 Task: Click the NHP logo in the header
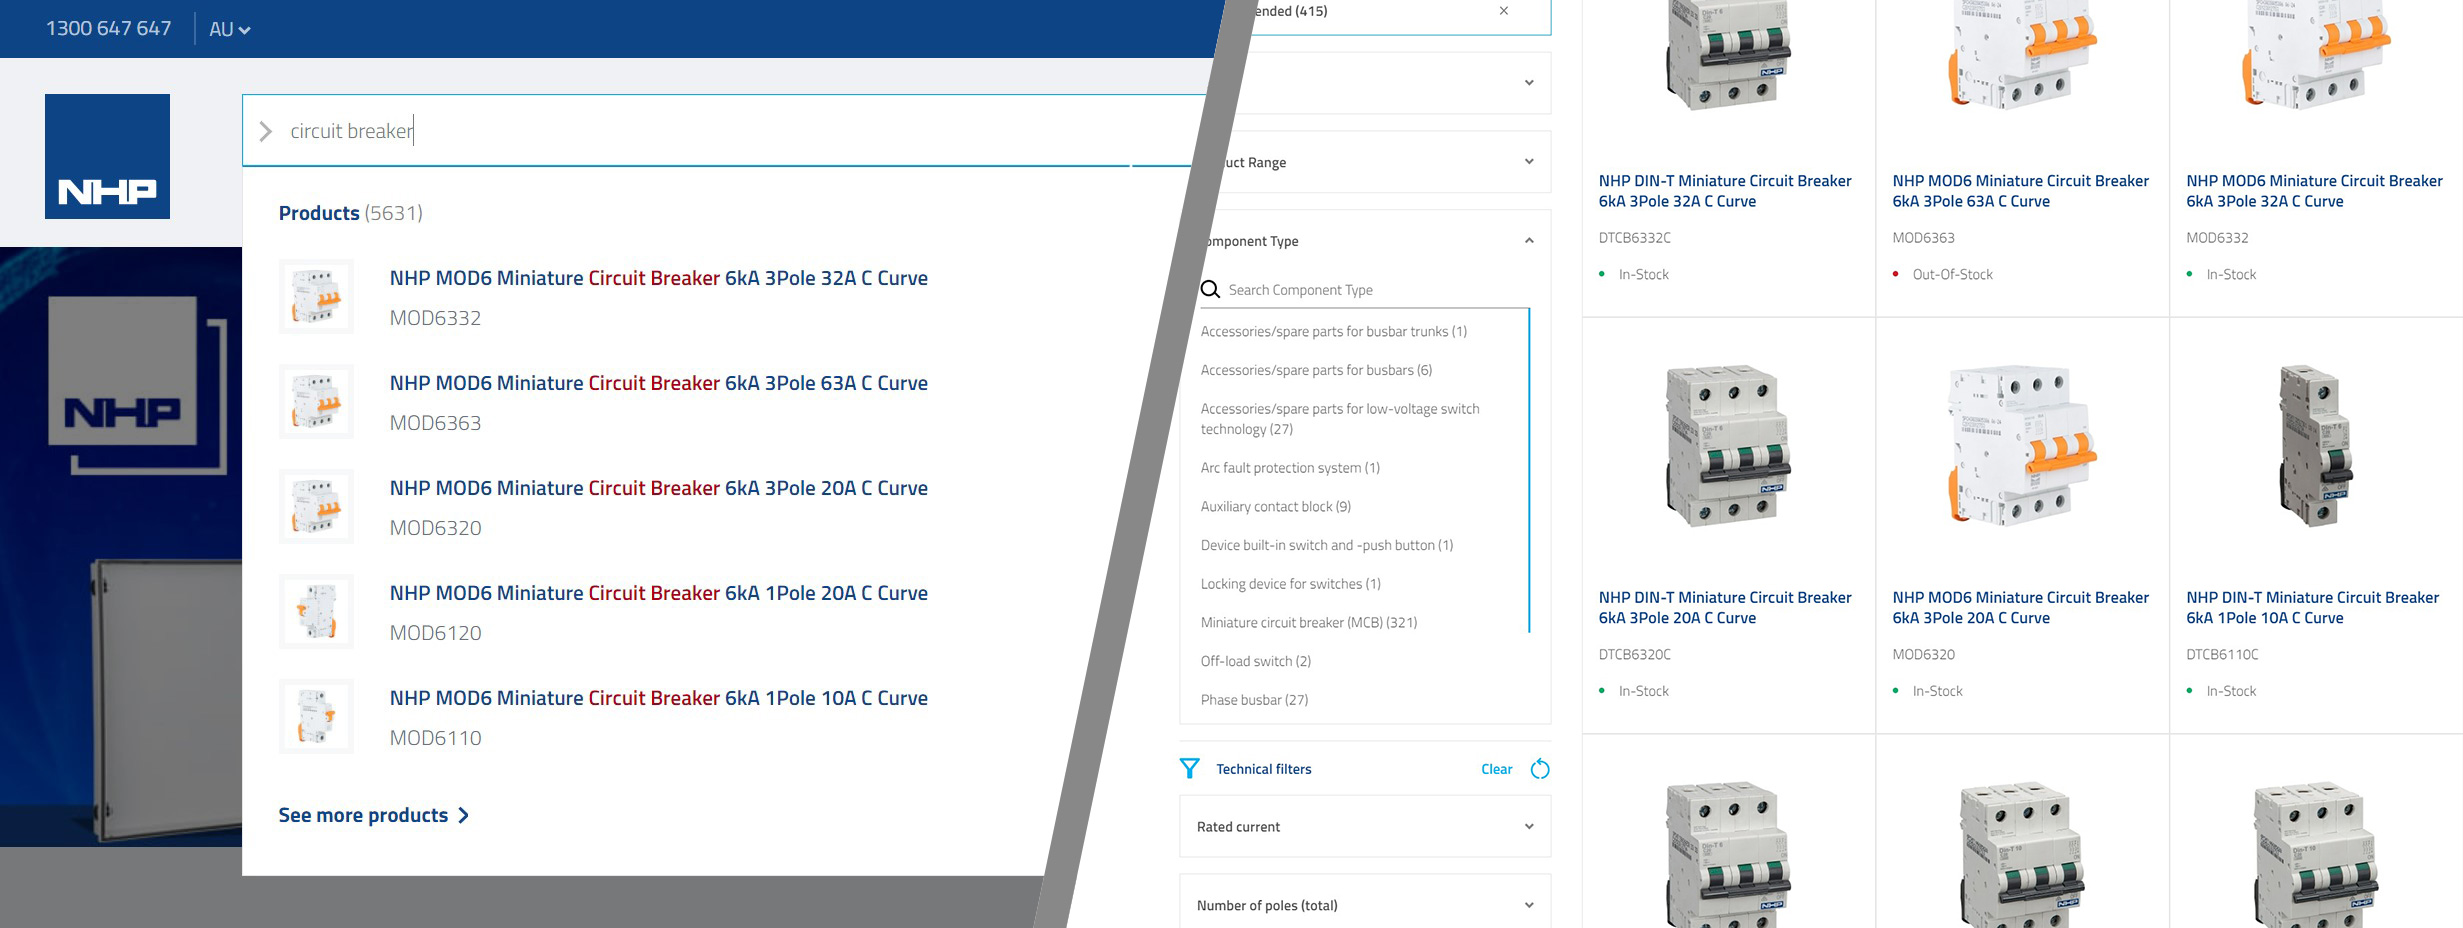click(107, 156)
